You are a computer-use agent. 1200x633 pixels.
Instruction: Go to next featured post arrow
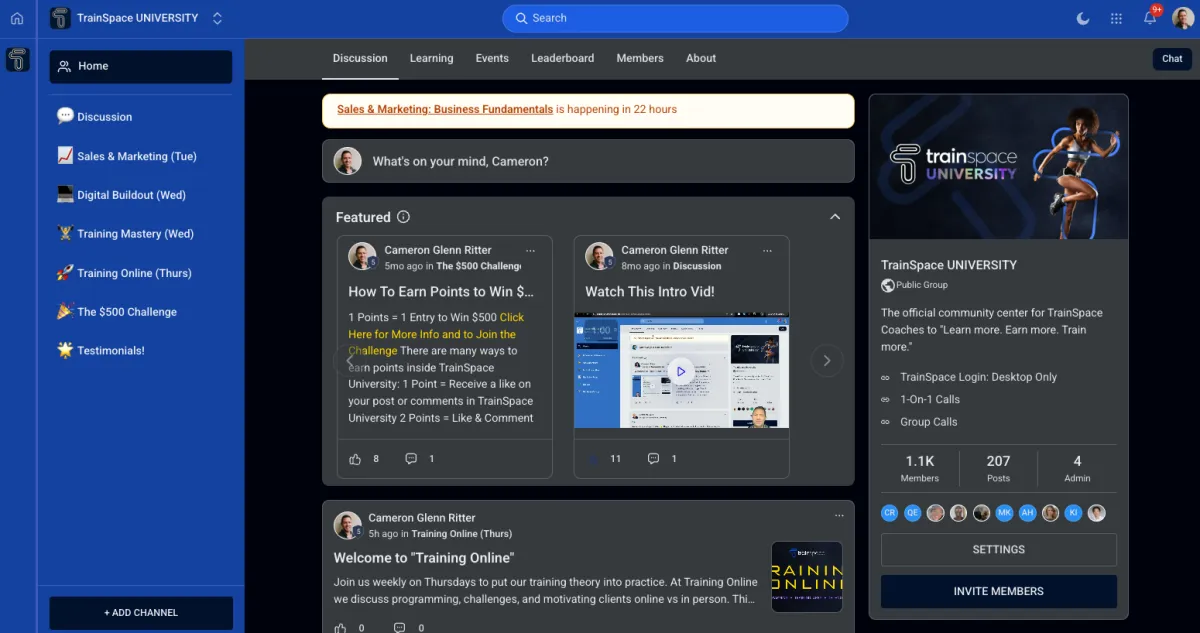tap(827, 361)
